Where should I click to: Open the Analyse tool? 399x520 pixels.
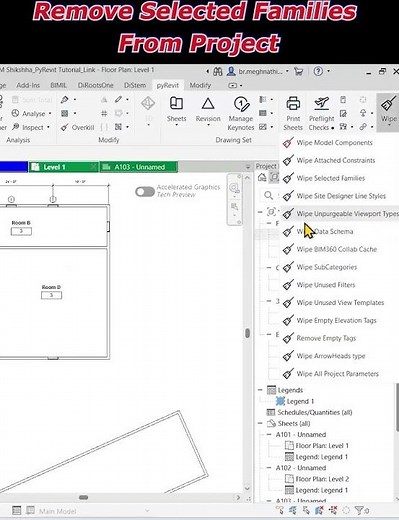click(29, 113)
